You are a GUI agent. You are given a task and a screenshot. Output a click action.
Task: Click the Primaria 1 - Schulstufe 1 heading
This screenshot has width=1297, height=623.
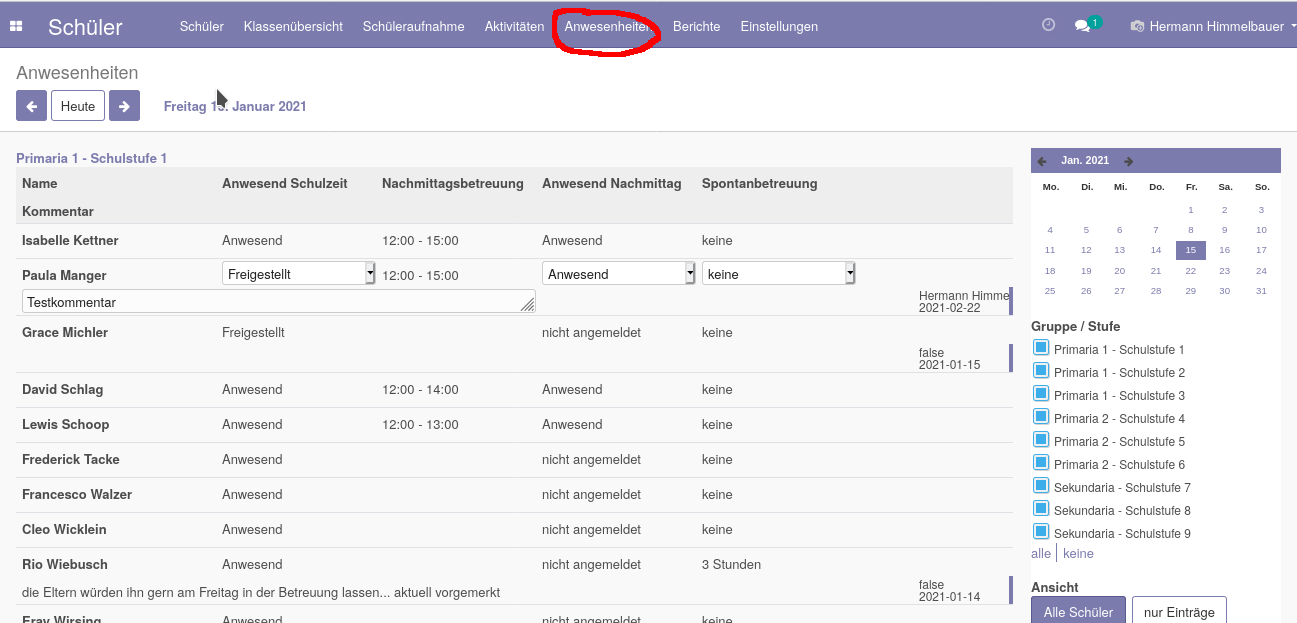point(92,158)
